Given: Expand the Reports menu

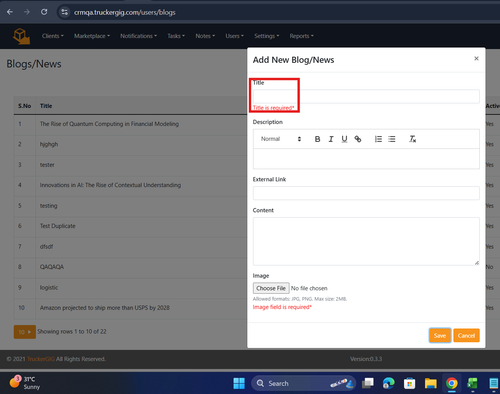Looking at the screenshot, I should tap(301, 36).
